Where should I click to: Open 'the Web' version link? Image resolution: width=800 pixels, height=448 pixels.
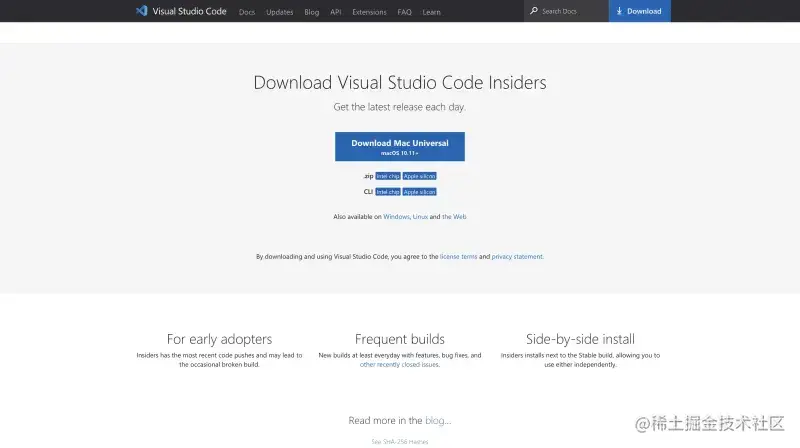pos(454,216)
